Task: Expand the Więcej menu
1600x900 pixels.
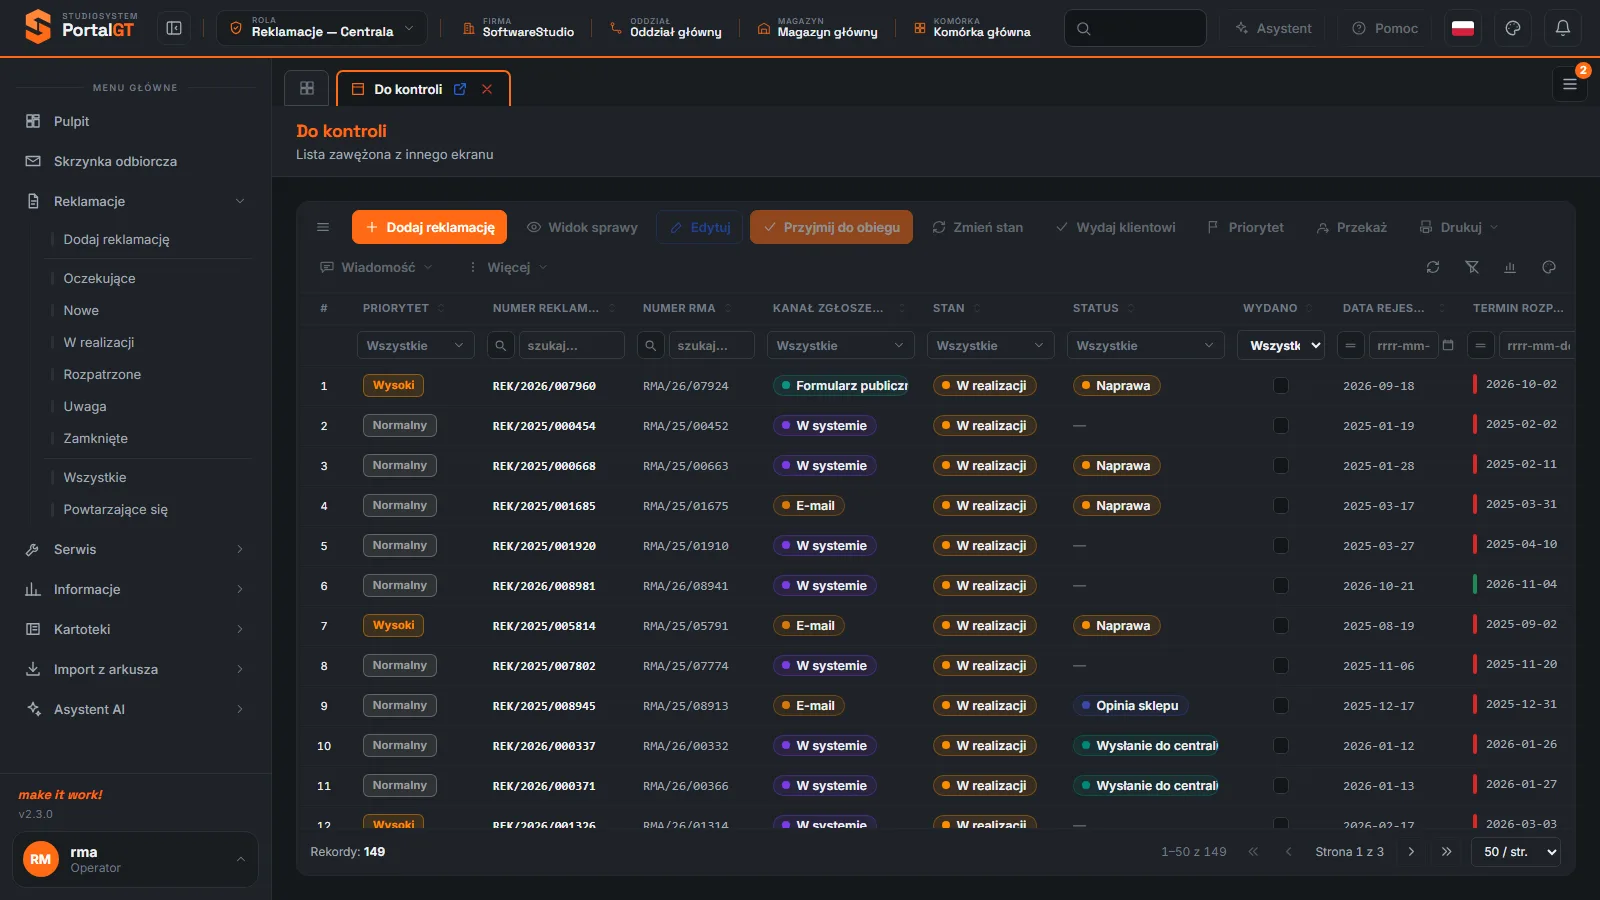Action: [508, 267]
